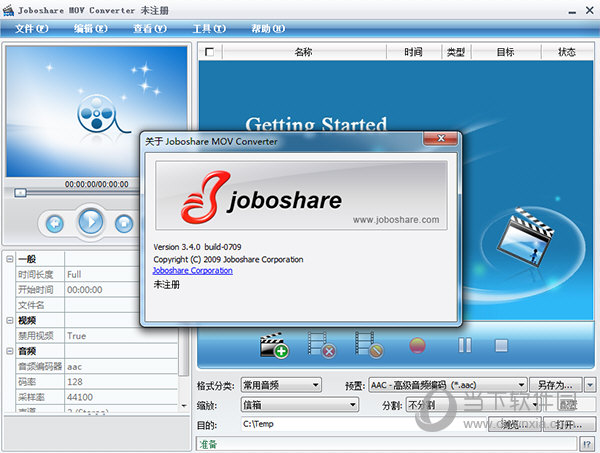Screen dimensions: 600x453
Task: Collapse the 视频 property group
Action: click(10, 320)
